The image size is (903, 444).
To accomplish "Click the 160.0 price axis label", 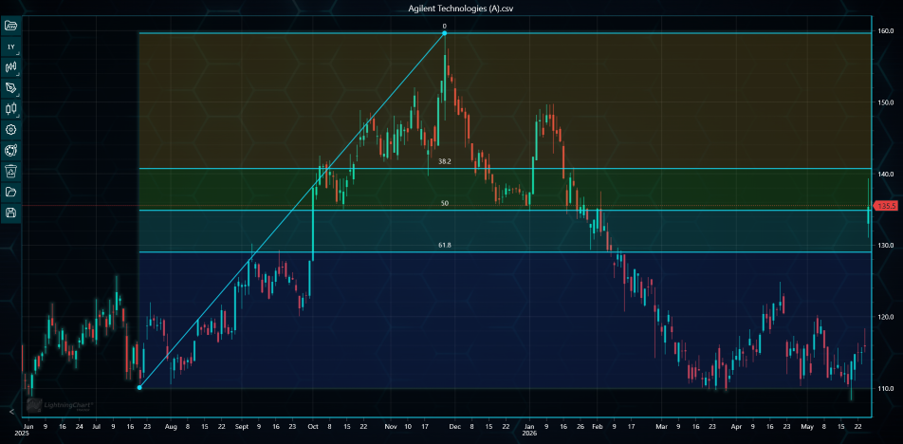I will click(886, 31).
